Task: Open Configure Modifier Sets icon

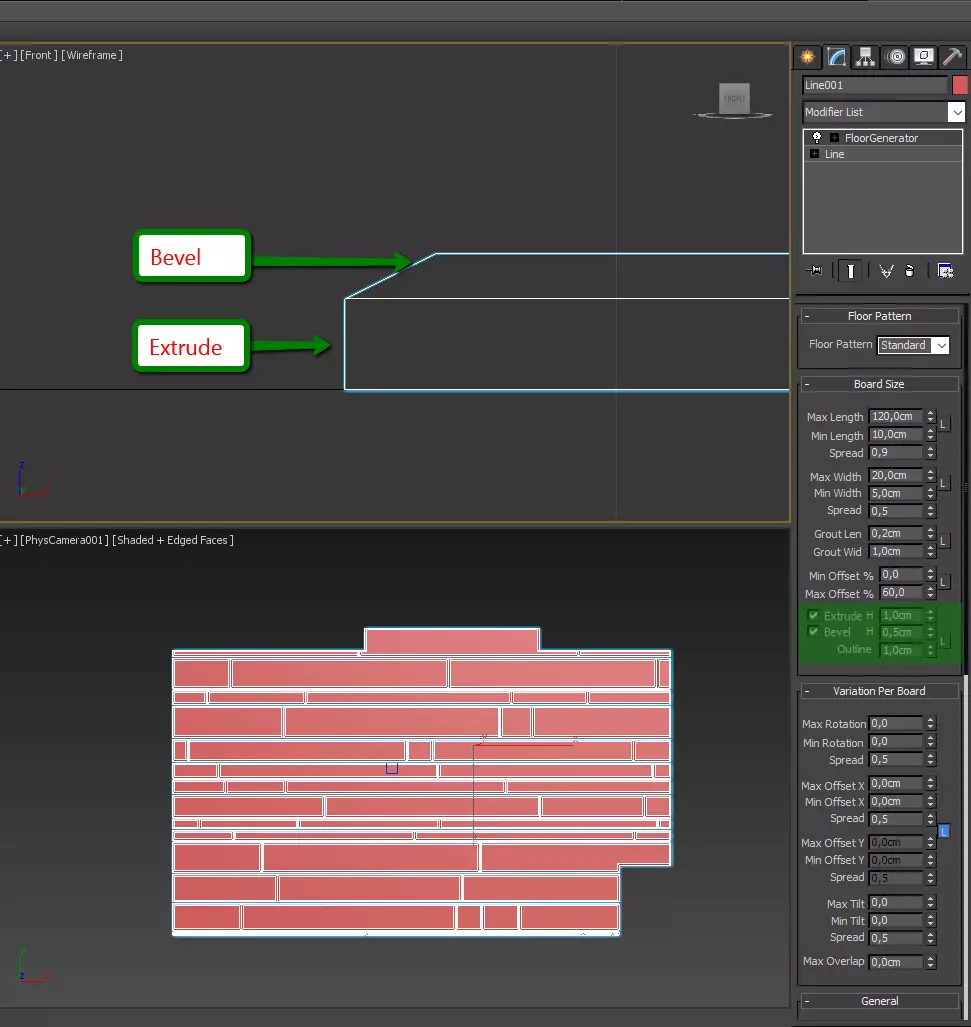Action: [x=945, y=271]
